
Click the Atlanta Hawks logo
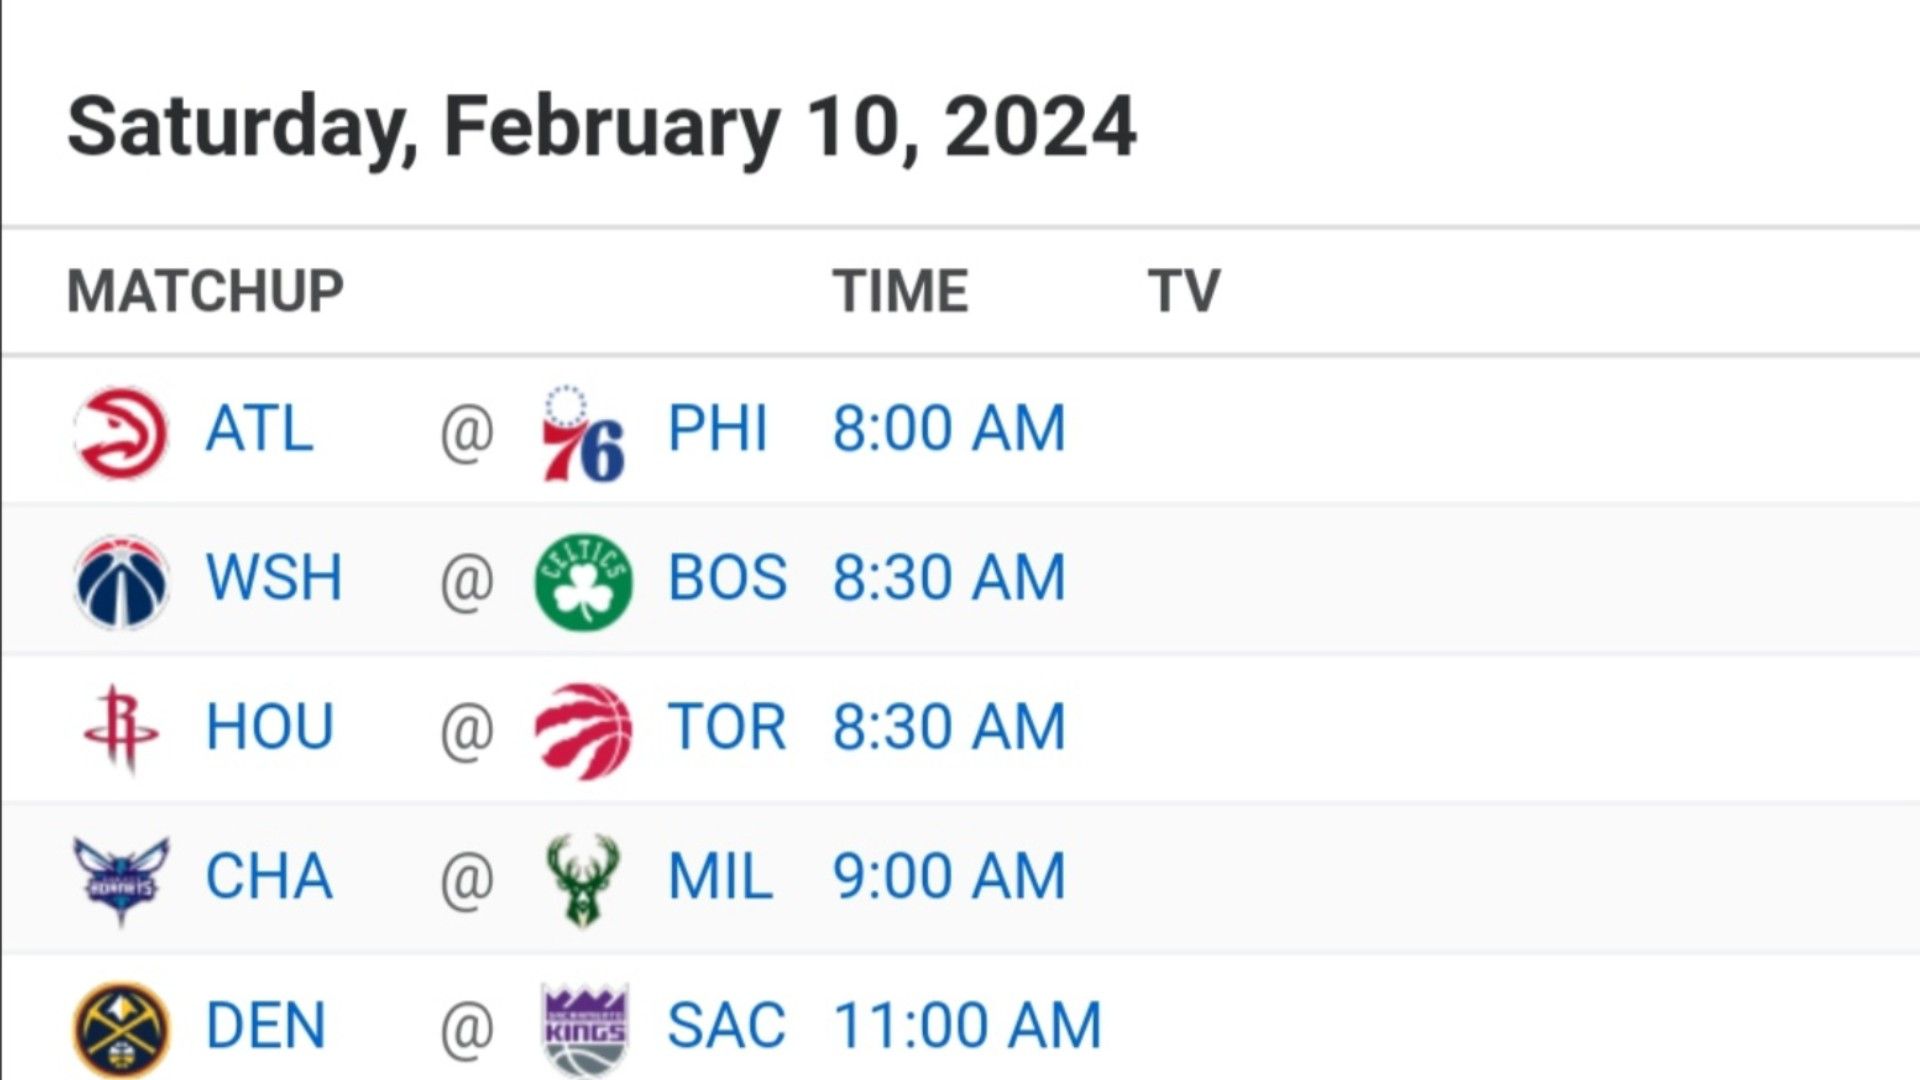122,432
